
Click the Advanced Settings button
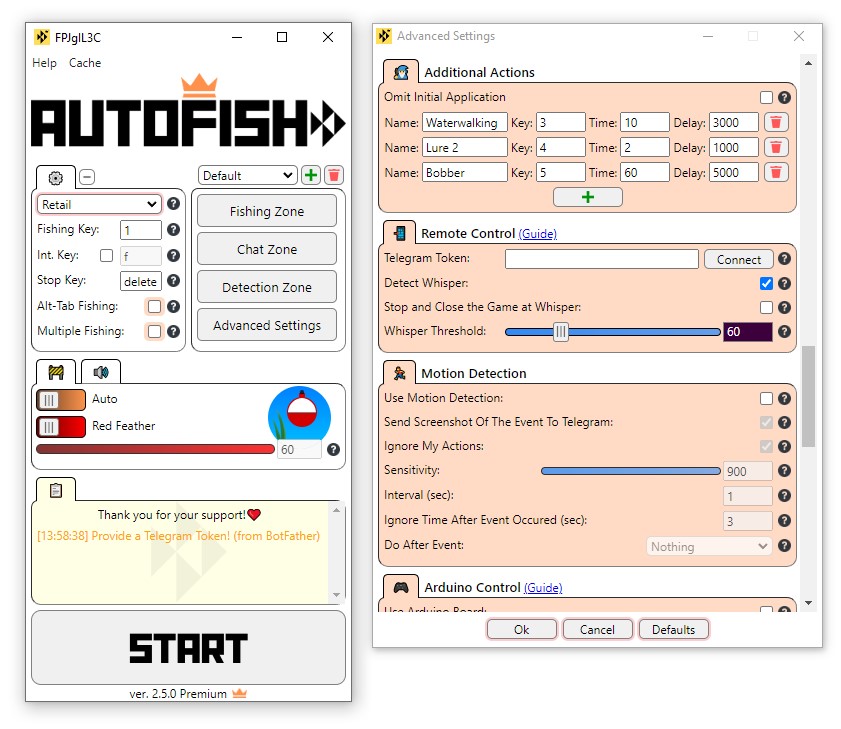(x=267, y=325)
